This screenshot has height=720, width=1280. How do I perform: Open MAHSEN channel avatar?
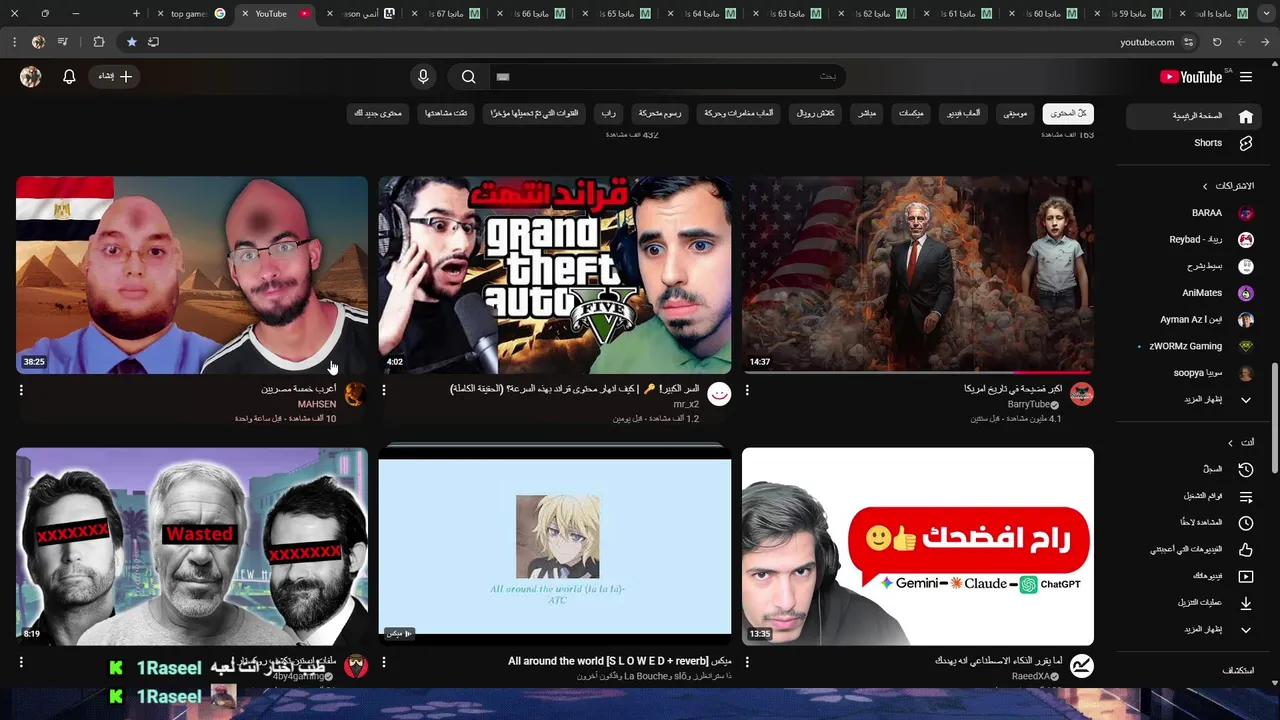355,394
